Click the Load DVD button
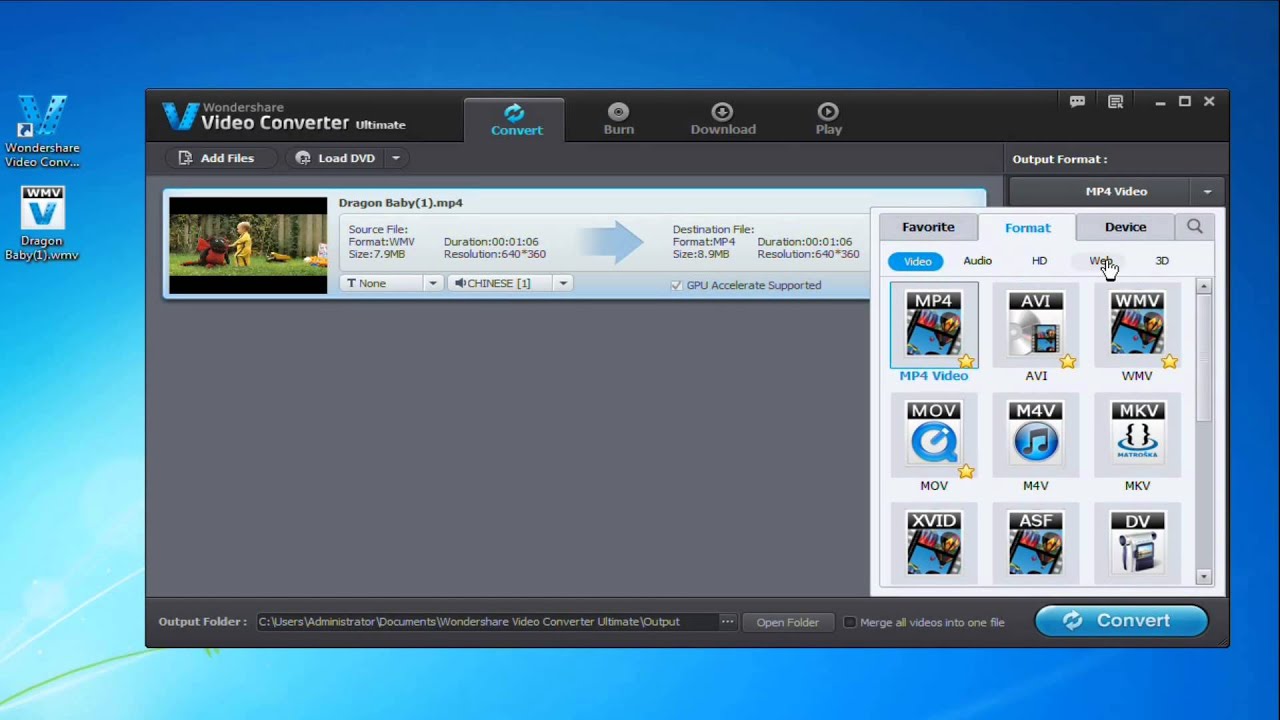The width and height of the screenshot is (1280, 720). pos(335,158)
